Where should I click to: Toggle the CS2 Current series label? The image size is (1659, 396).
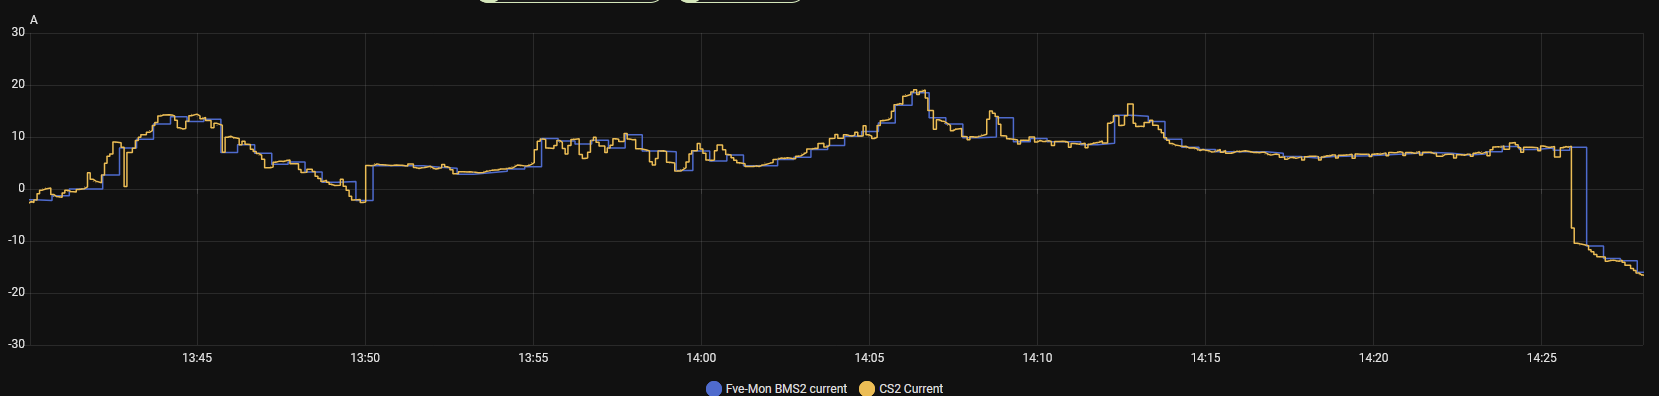[x=911, y=389]
